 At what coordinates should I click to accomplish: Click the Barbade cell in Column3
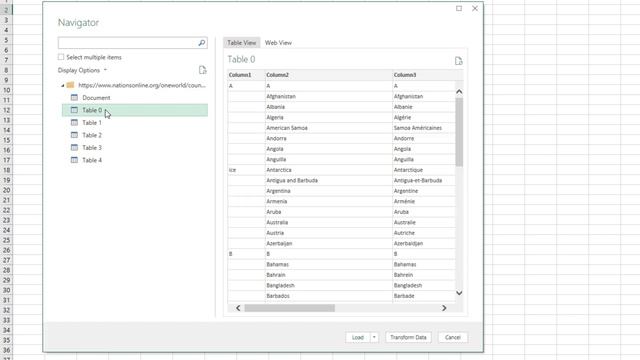coord(424,296)
